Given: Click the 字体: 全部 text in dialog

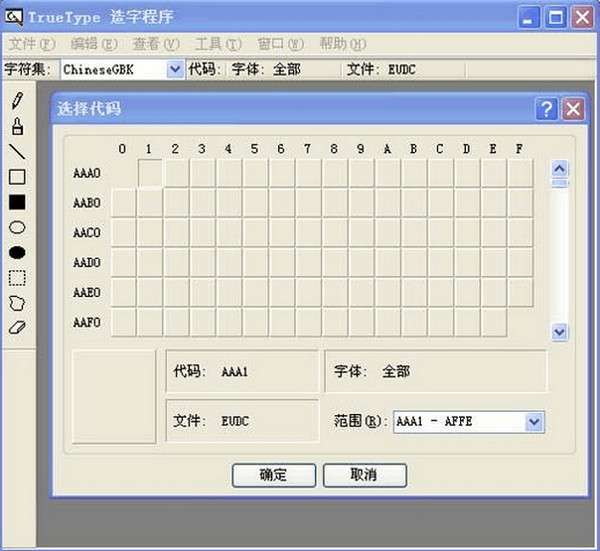Looking at the screenshot, I should (x=372, y=371).
